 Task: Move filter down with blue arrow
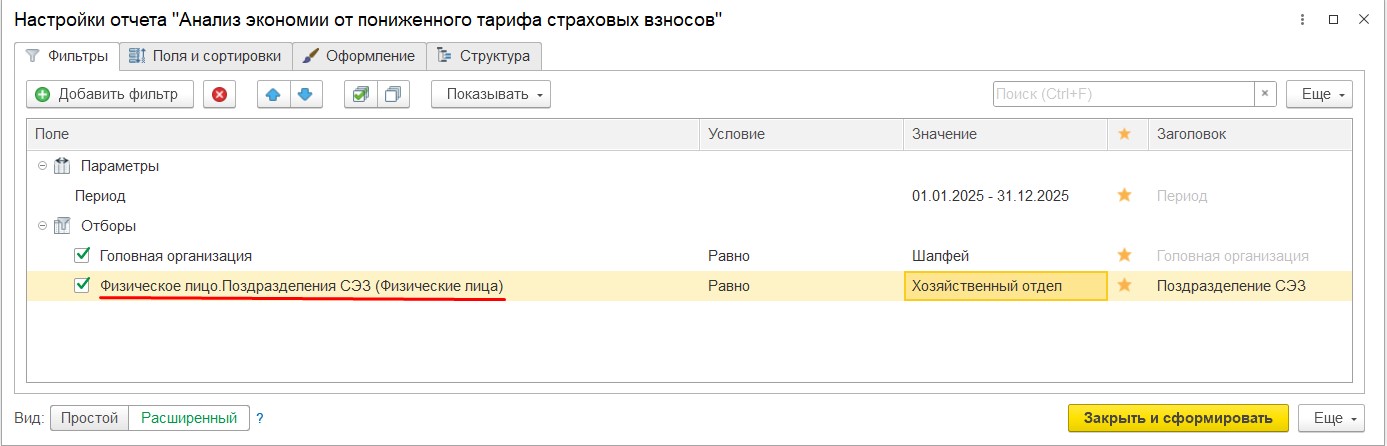point(304,95)
